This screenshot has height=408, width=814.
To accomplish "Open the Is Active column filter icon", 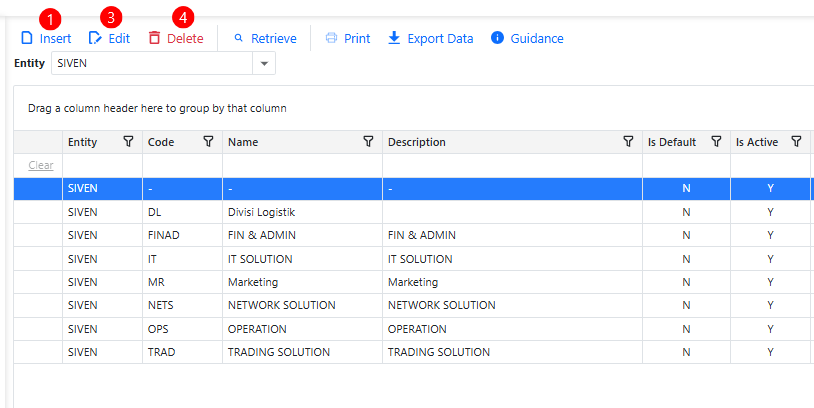I will point(796,142).
